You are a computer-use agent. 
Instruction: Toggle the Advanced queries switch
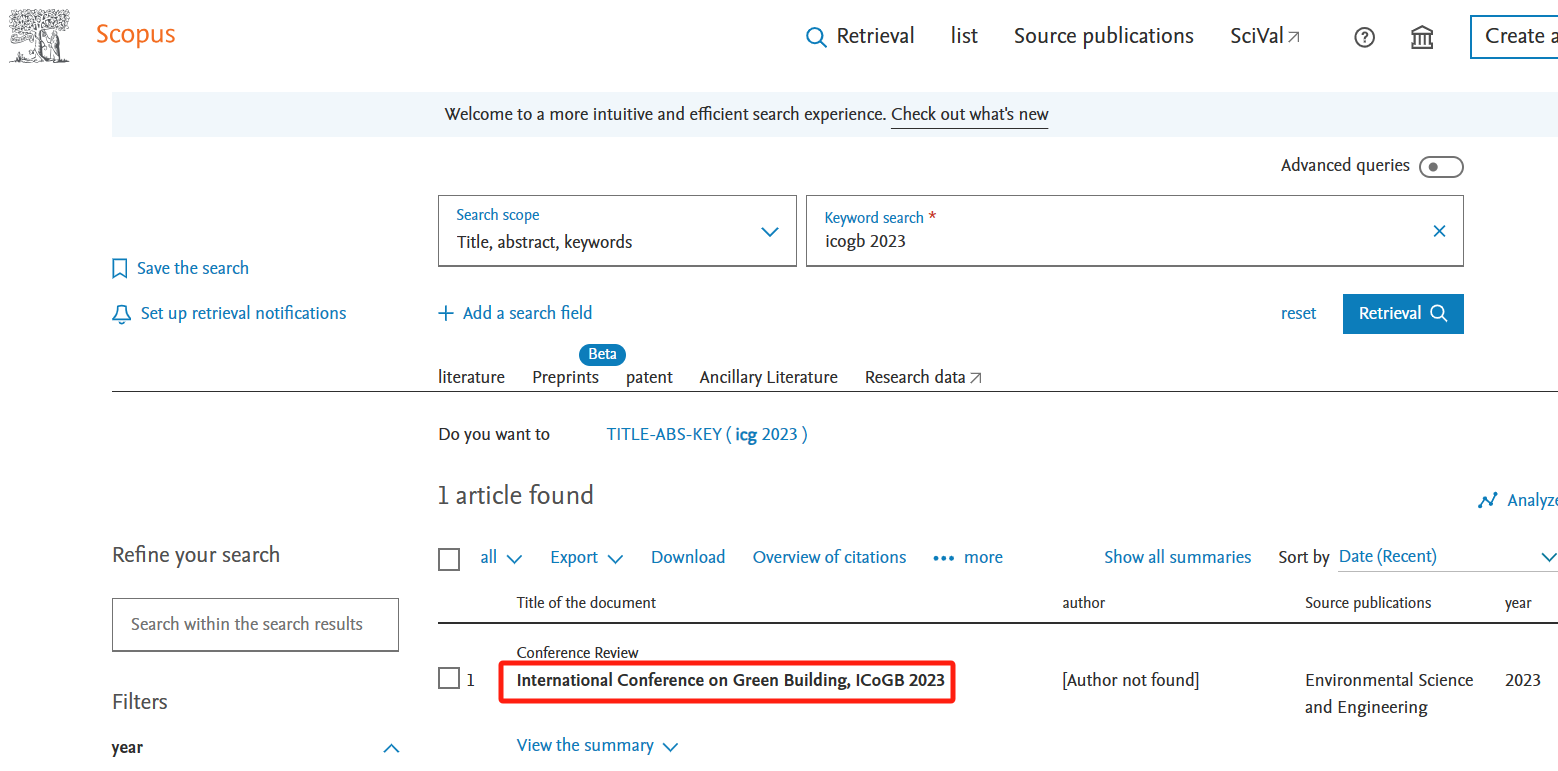click(1440, 166)
